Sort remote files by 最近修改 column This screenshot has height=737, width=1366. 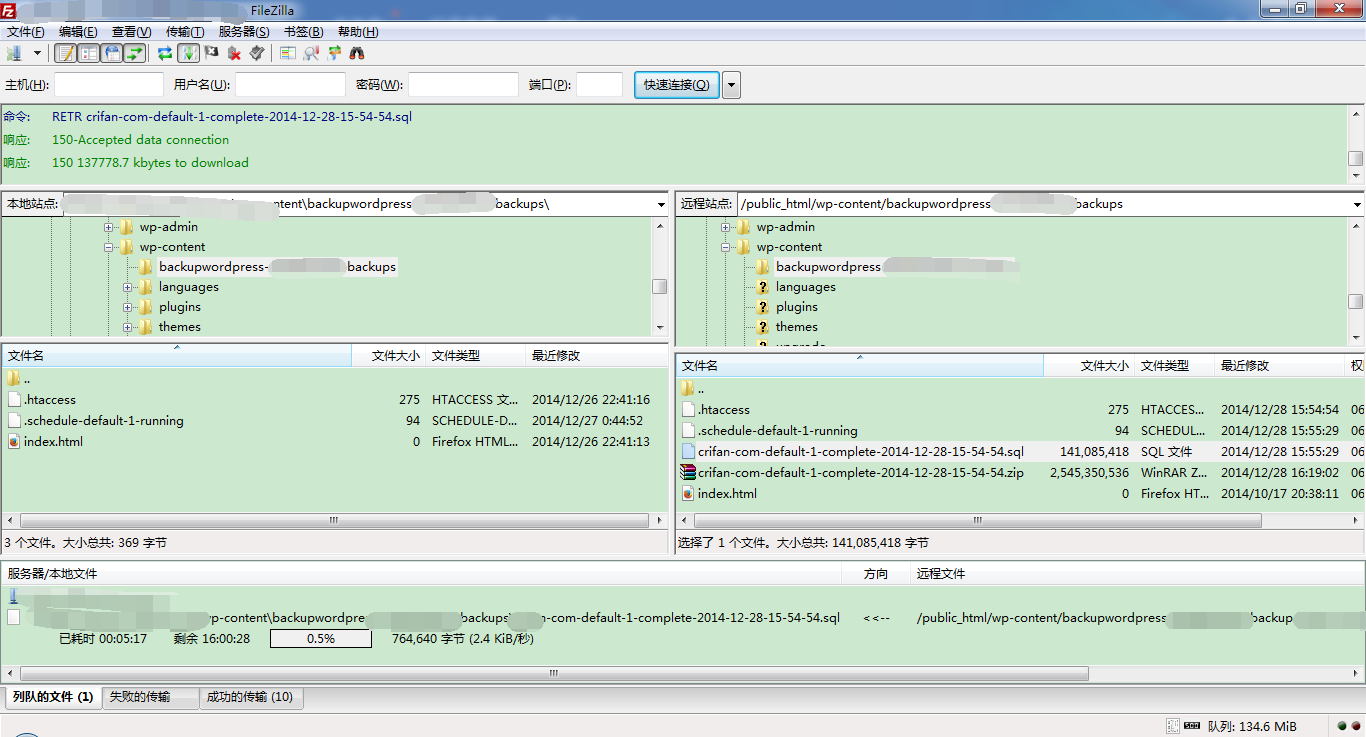coord(1278,366)
